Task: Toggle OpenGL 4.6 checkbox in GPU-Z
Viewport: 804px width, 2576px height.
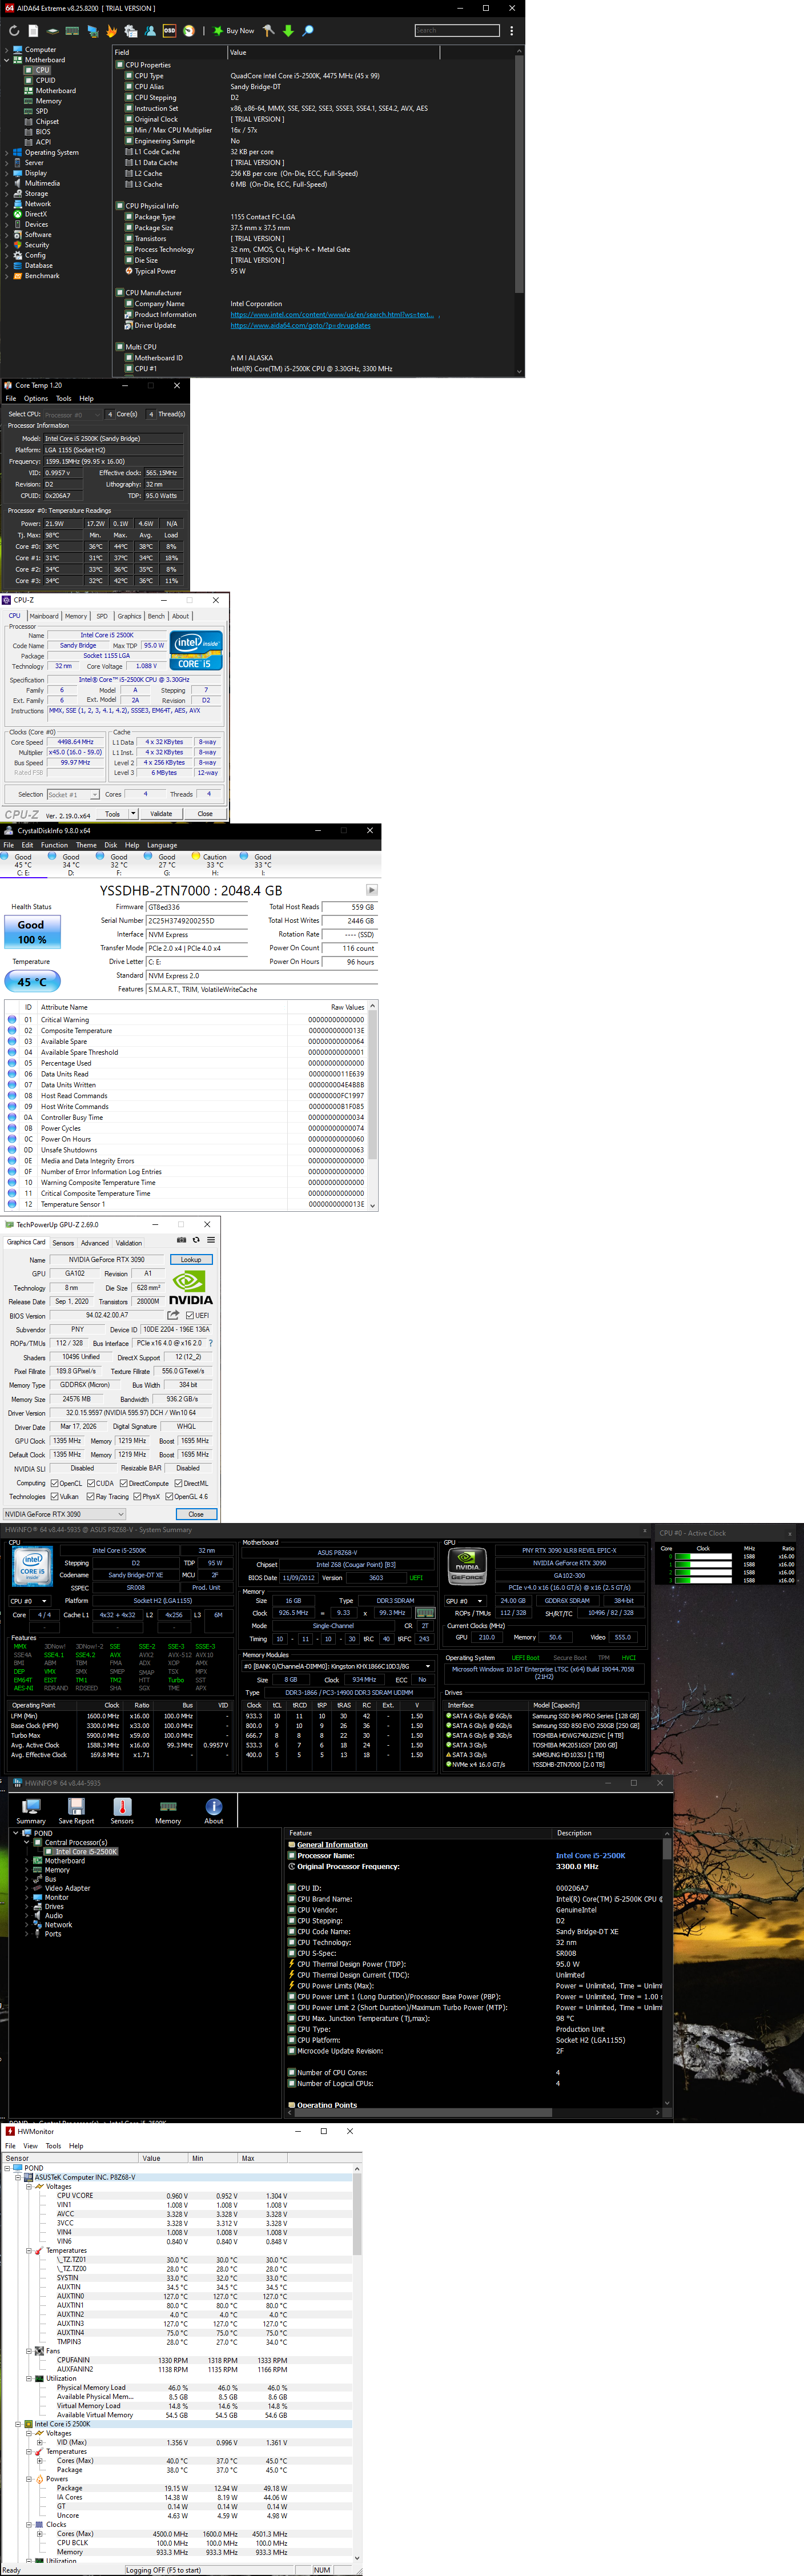Action: [x=169, y=1497]
